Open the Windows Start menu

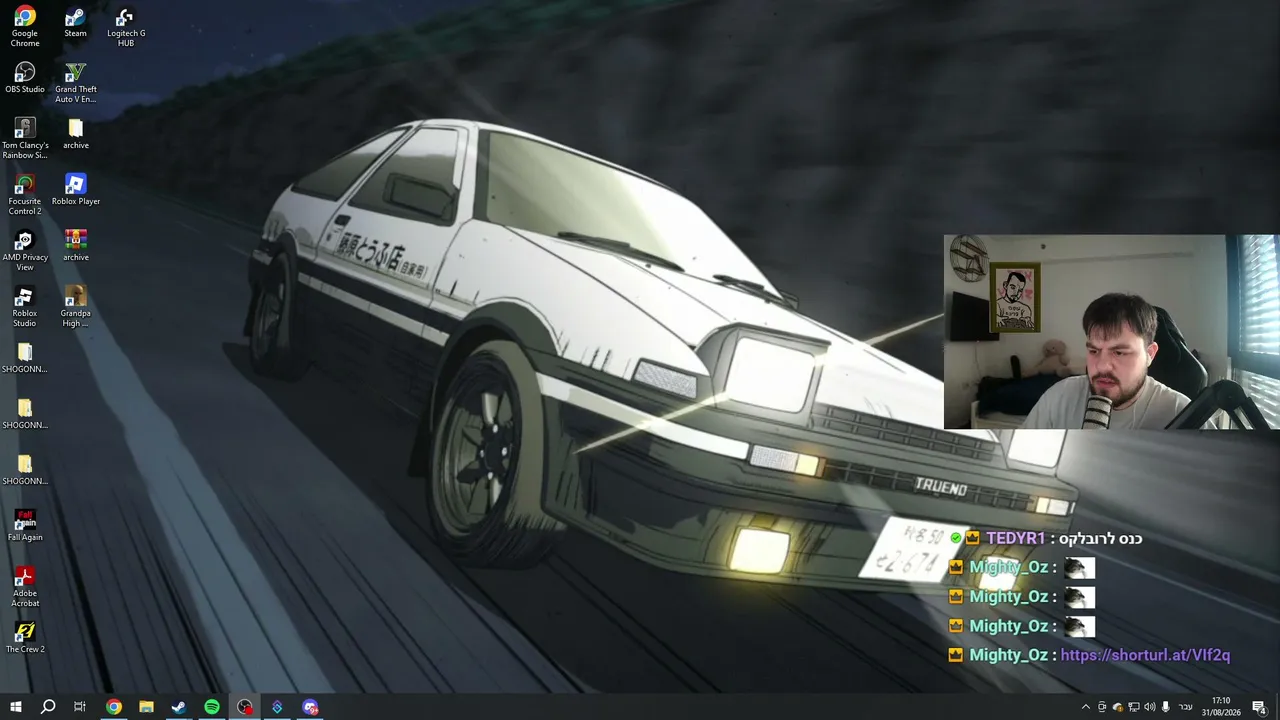click(16, 707)
